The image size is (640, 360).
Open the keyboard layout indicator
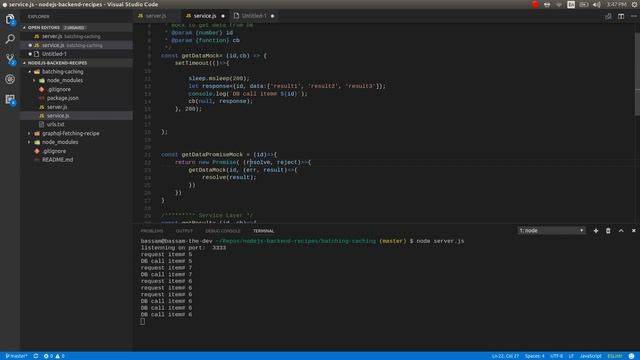571,4
